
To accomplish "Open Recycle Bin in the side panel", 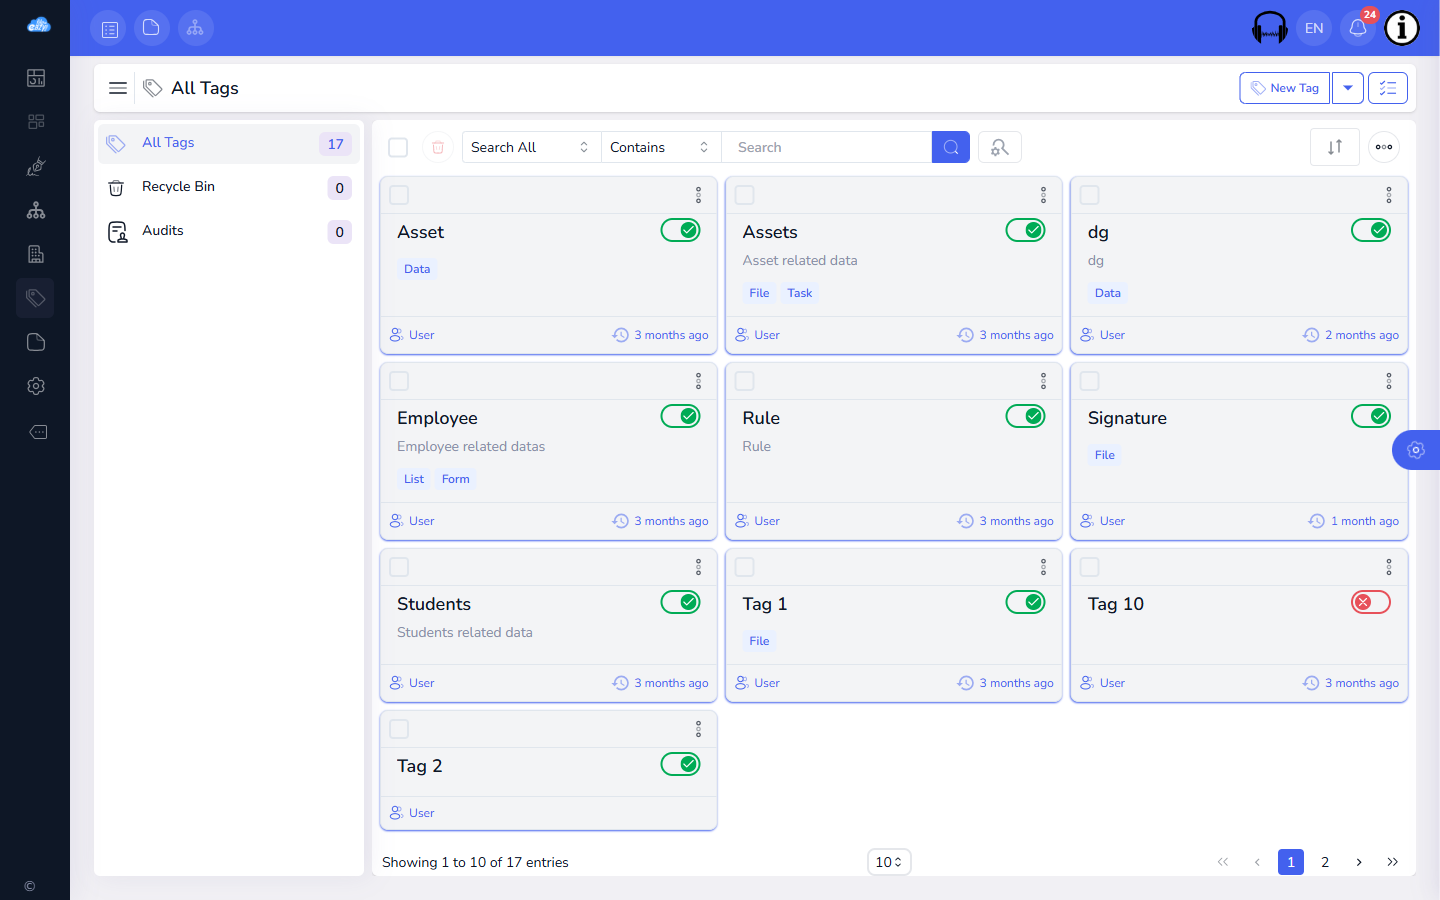I will click(229, 187).
